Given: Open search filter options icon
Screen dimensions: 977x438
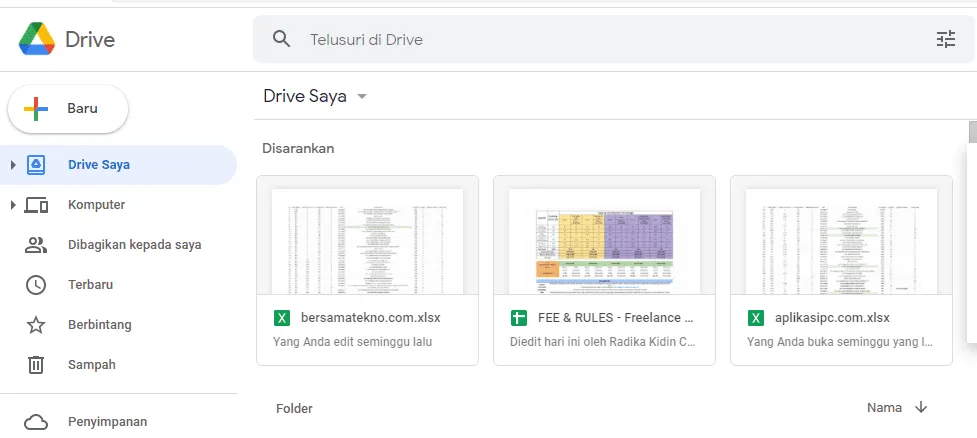Looking at the screenshot, I should tap(945, 39).
